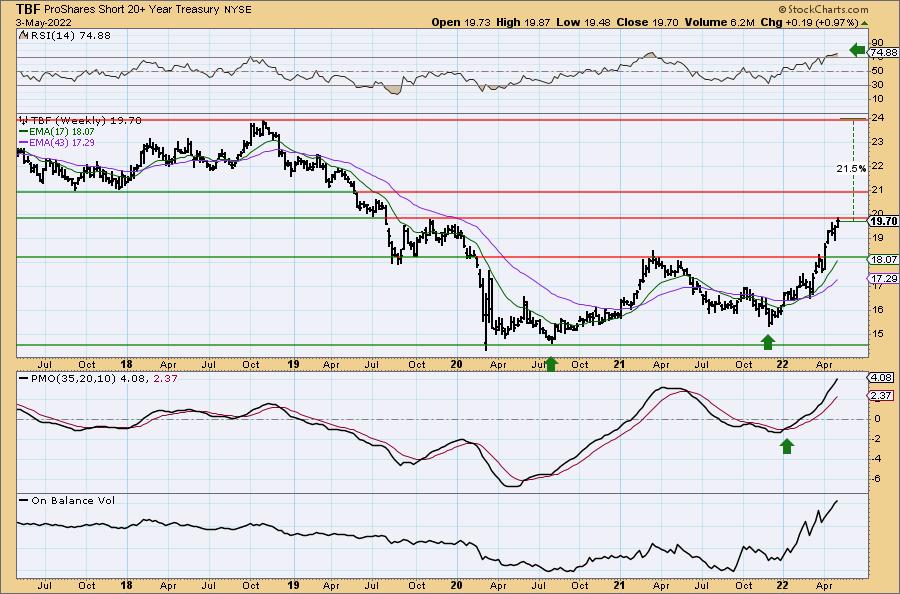Click the 22 year label below the OBV panel

tap(782, 585)
